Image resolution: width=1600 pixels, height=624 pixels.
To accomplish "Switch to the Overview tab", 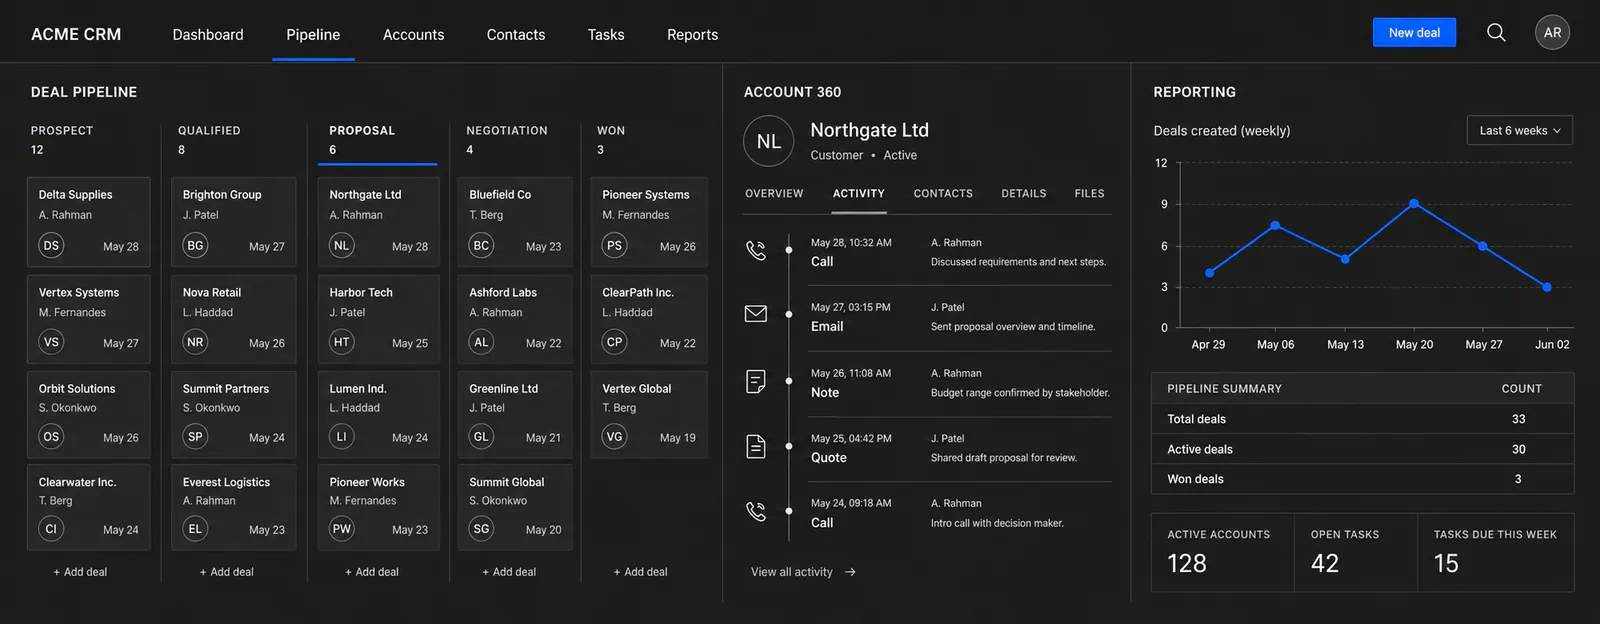I will point(774,194).
